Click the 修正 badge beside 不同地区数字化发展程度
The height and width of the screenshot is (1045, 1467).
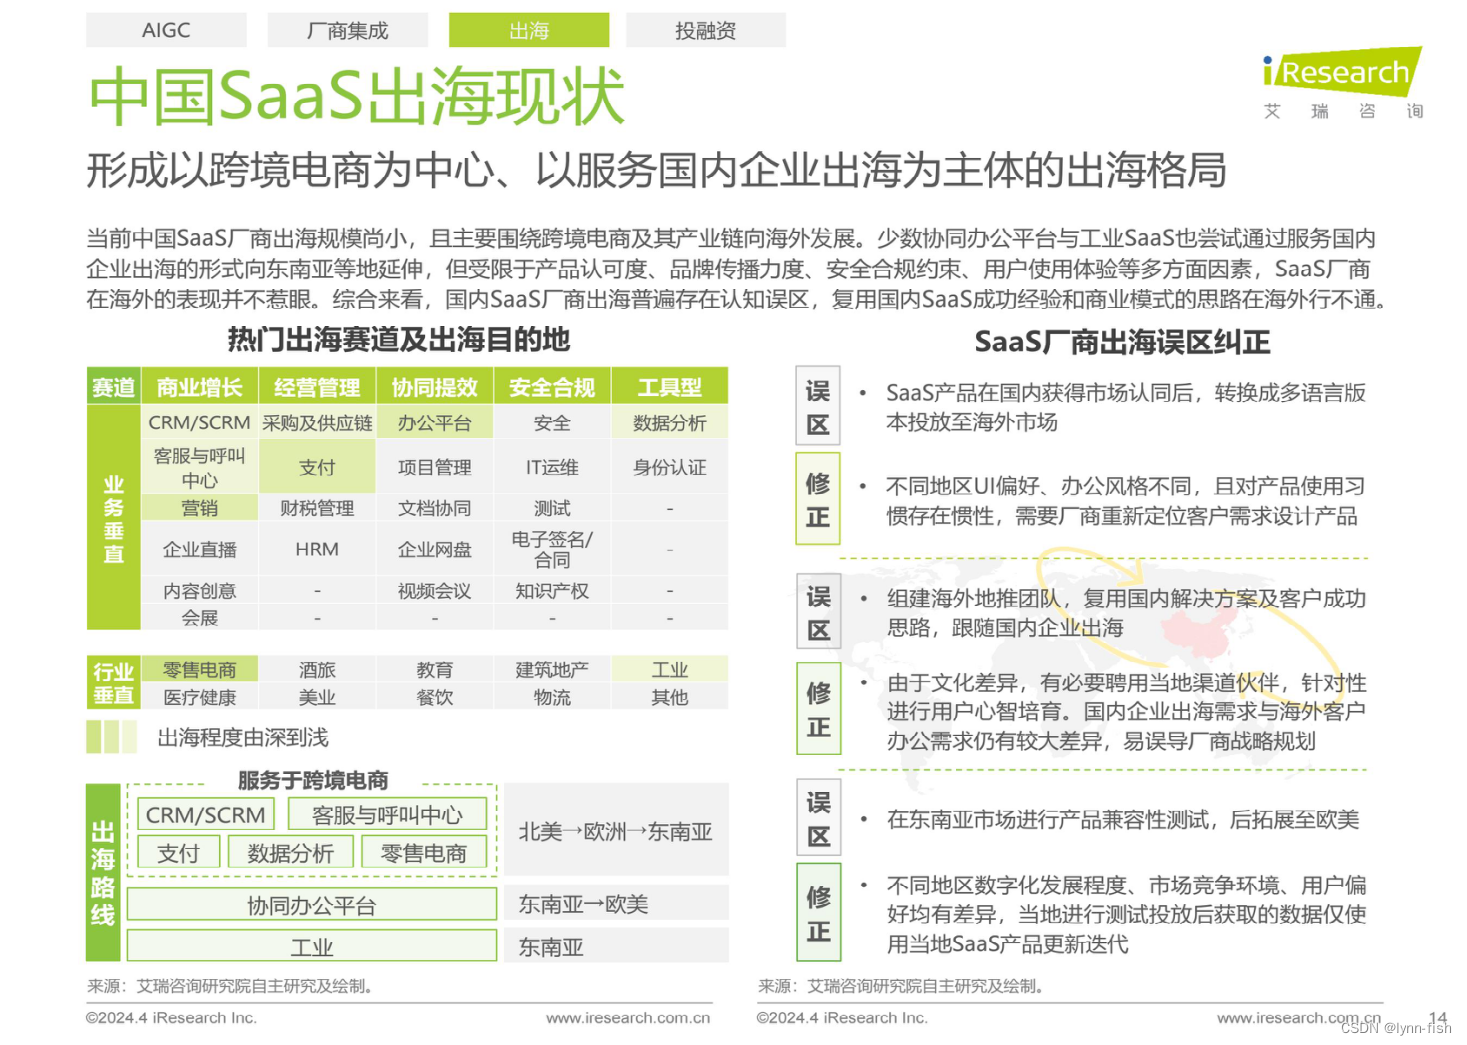coord(818,913)
